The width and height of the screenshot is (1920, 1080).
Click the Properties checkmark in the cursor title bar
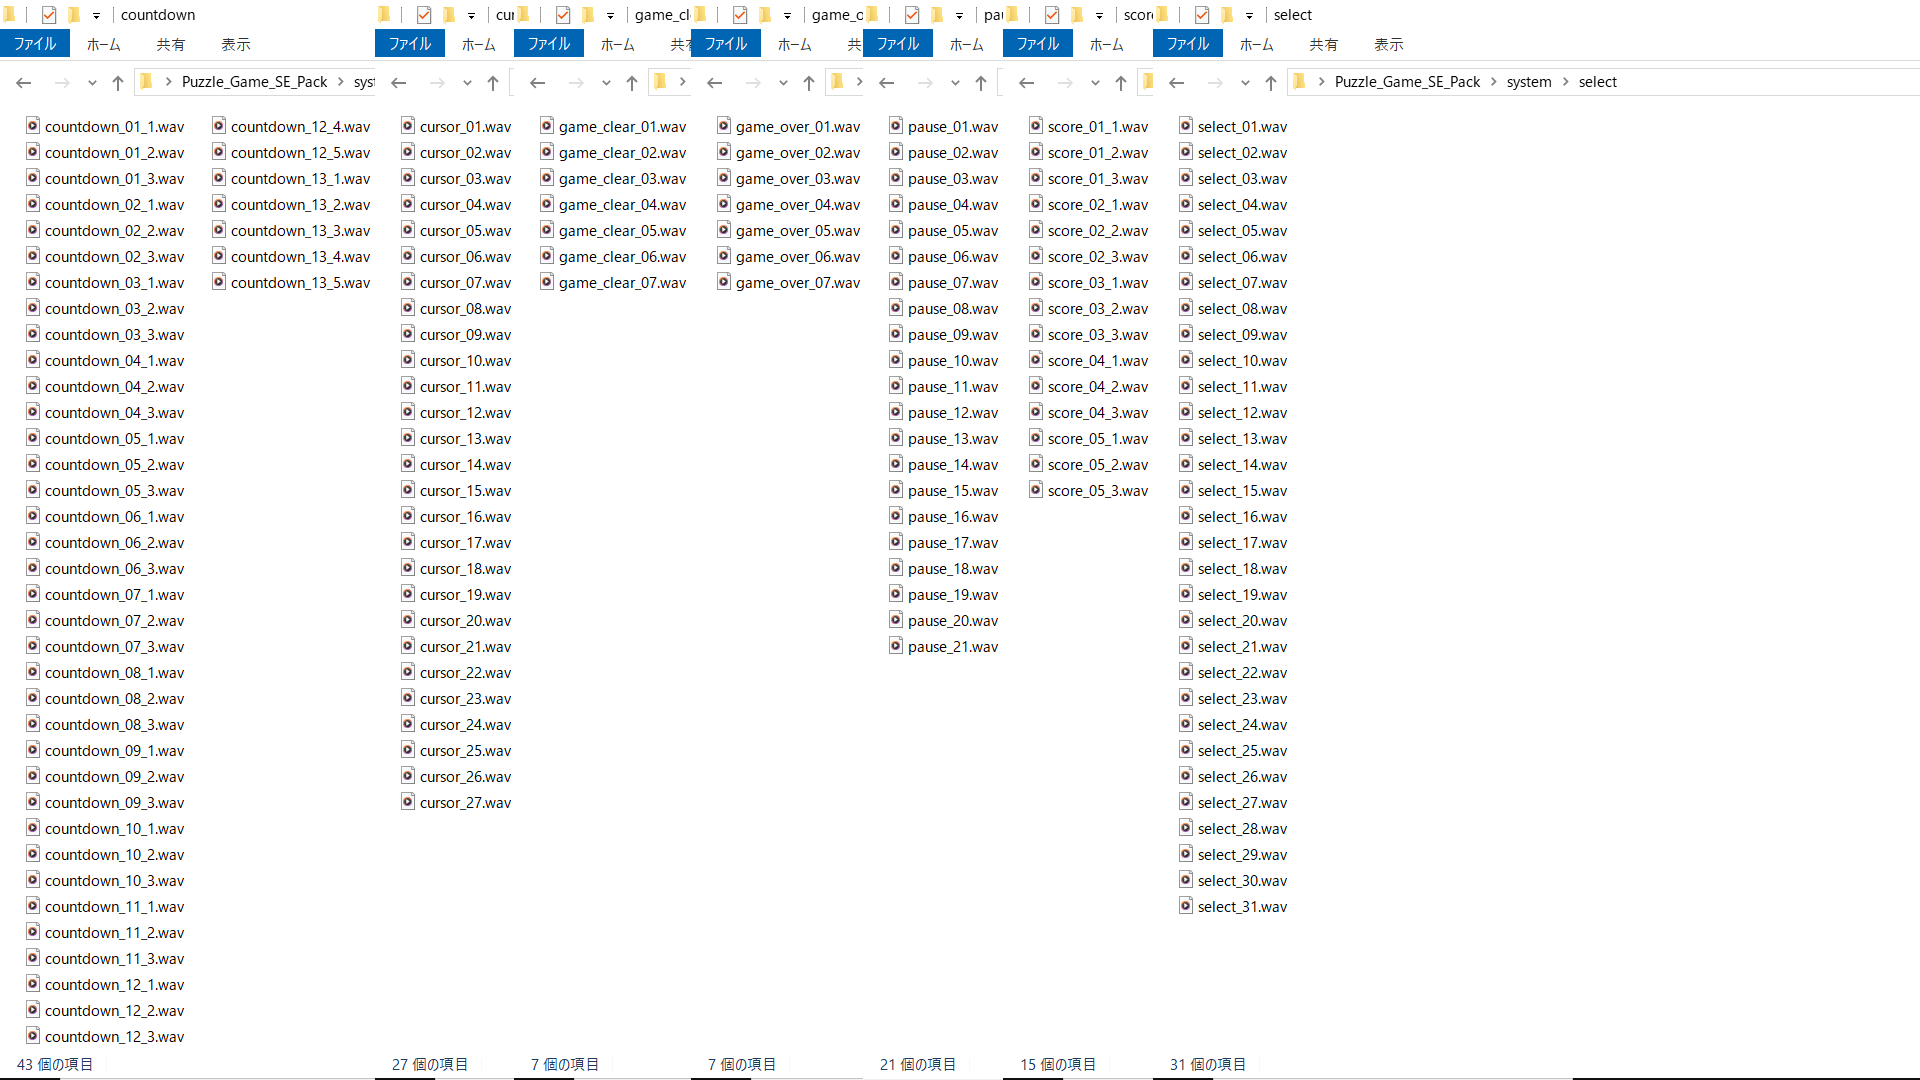[x=424, y=15]
